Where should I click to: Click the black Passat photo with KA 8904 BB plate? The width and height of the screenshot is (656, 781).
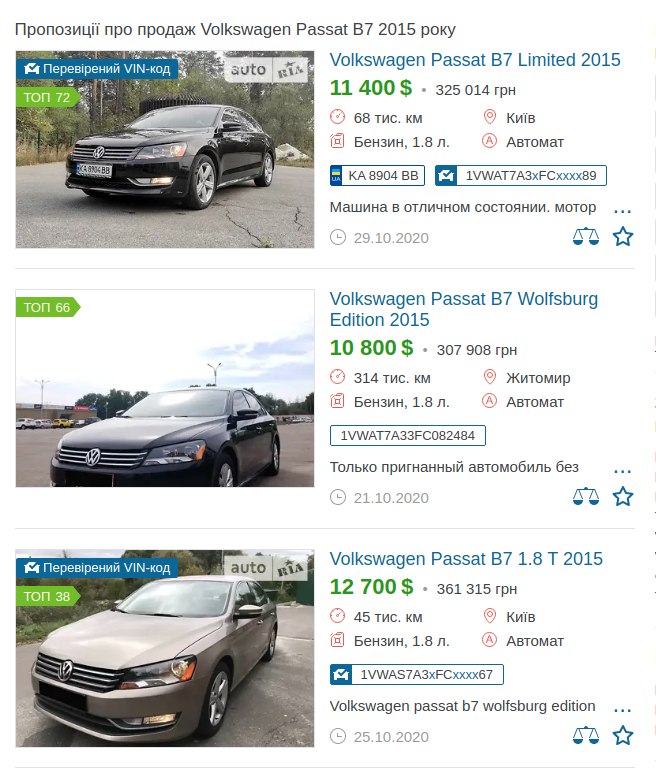click(165, 149)
